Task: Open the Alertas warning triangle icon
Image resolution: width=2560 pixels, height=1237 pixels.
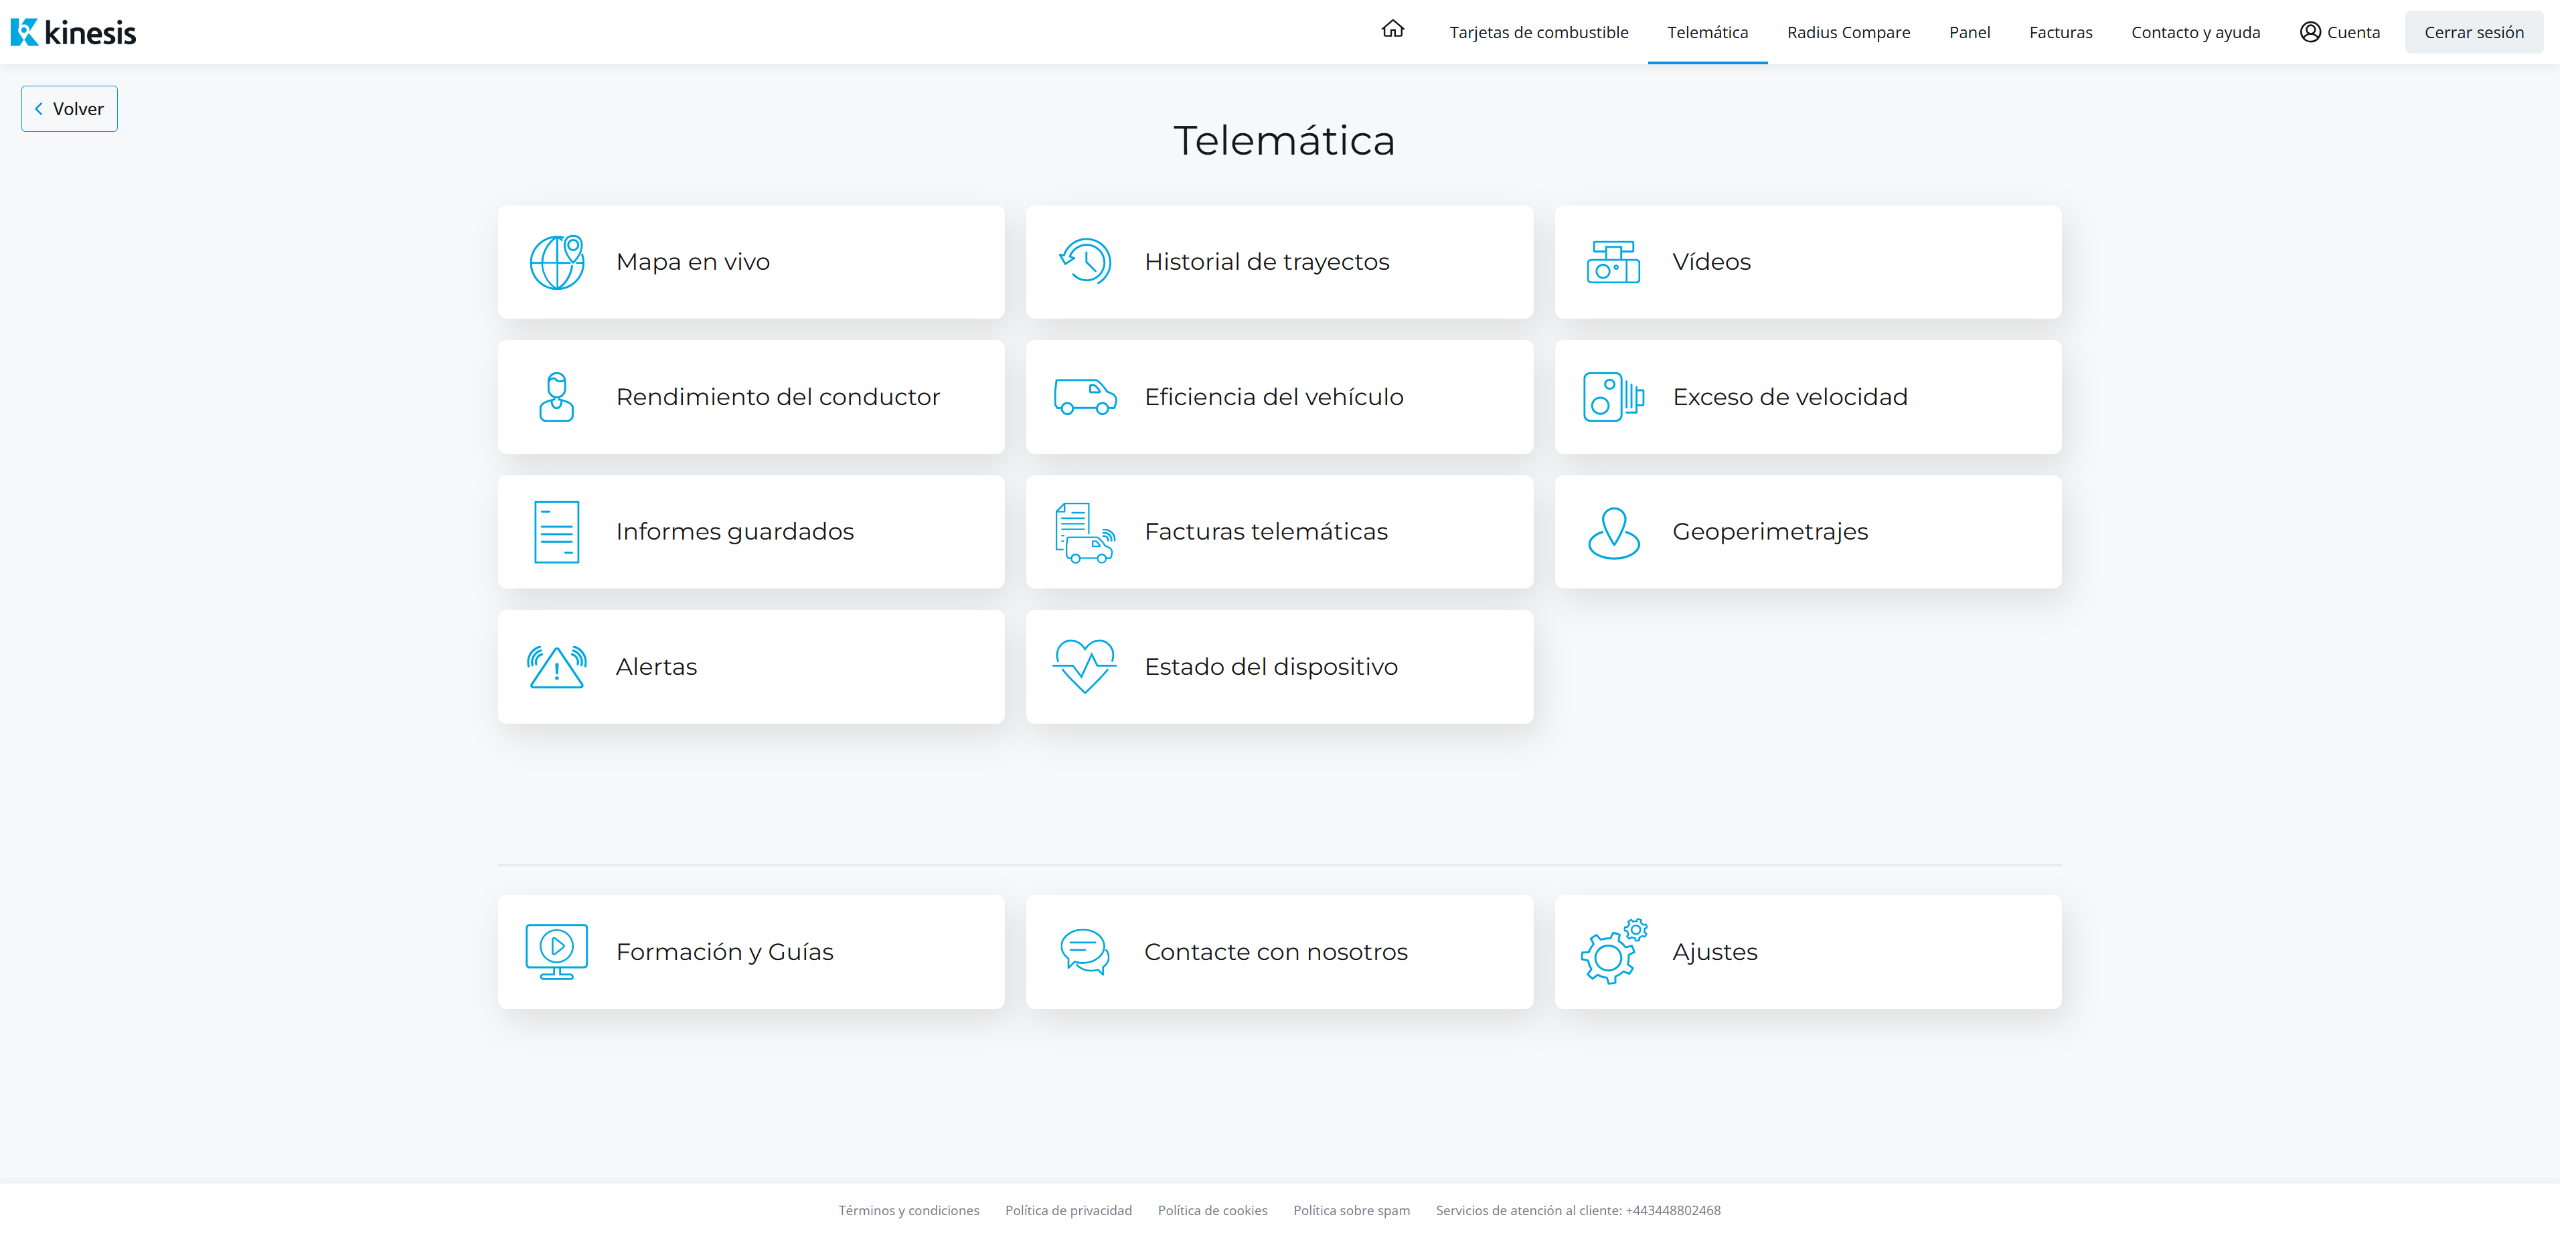Action: [x=557, y=667]
